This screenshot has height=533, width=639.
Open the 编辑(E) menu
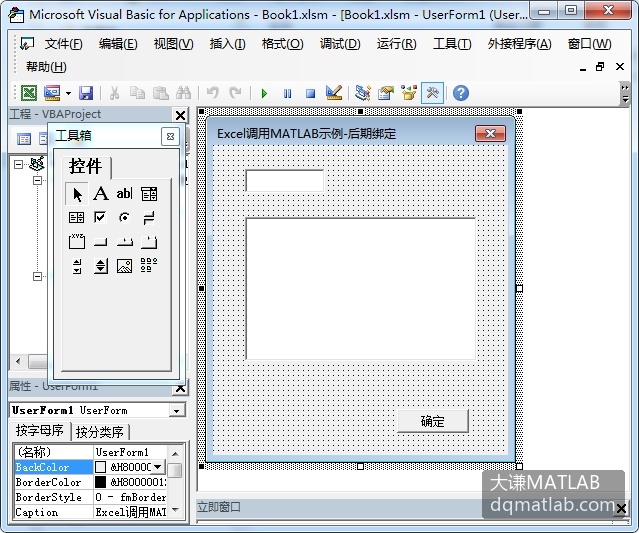[x=118, y=44]
